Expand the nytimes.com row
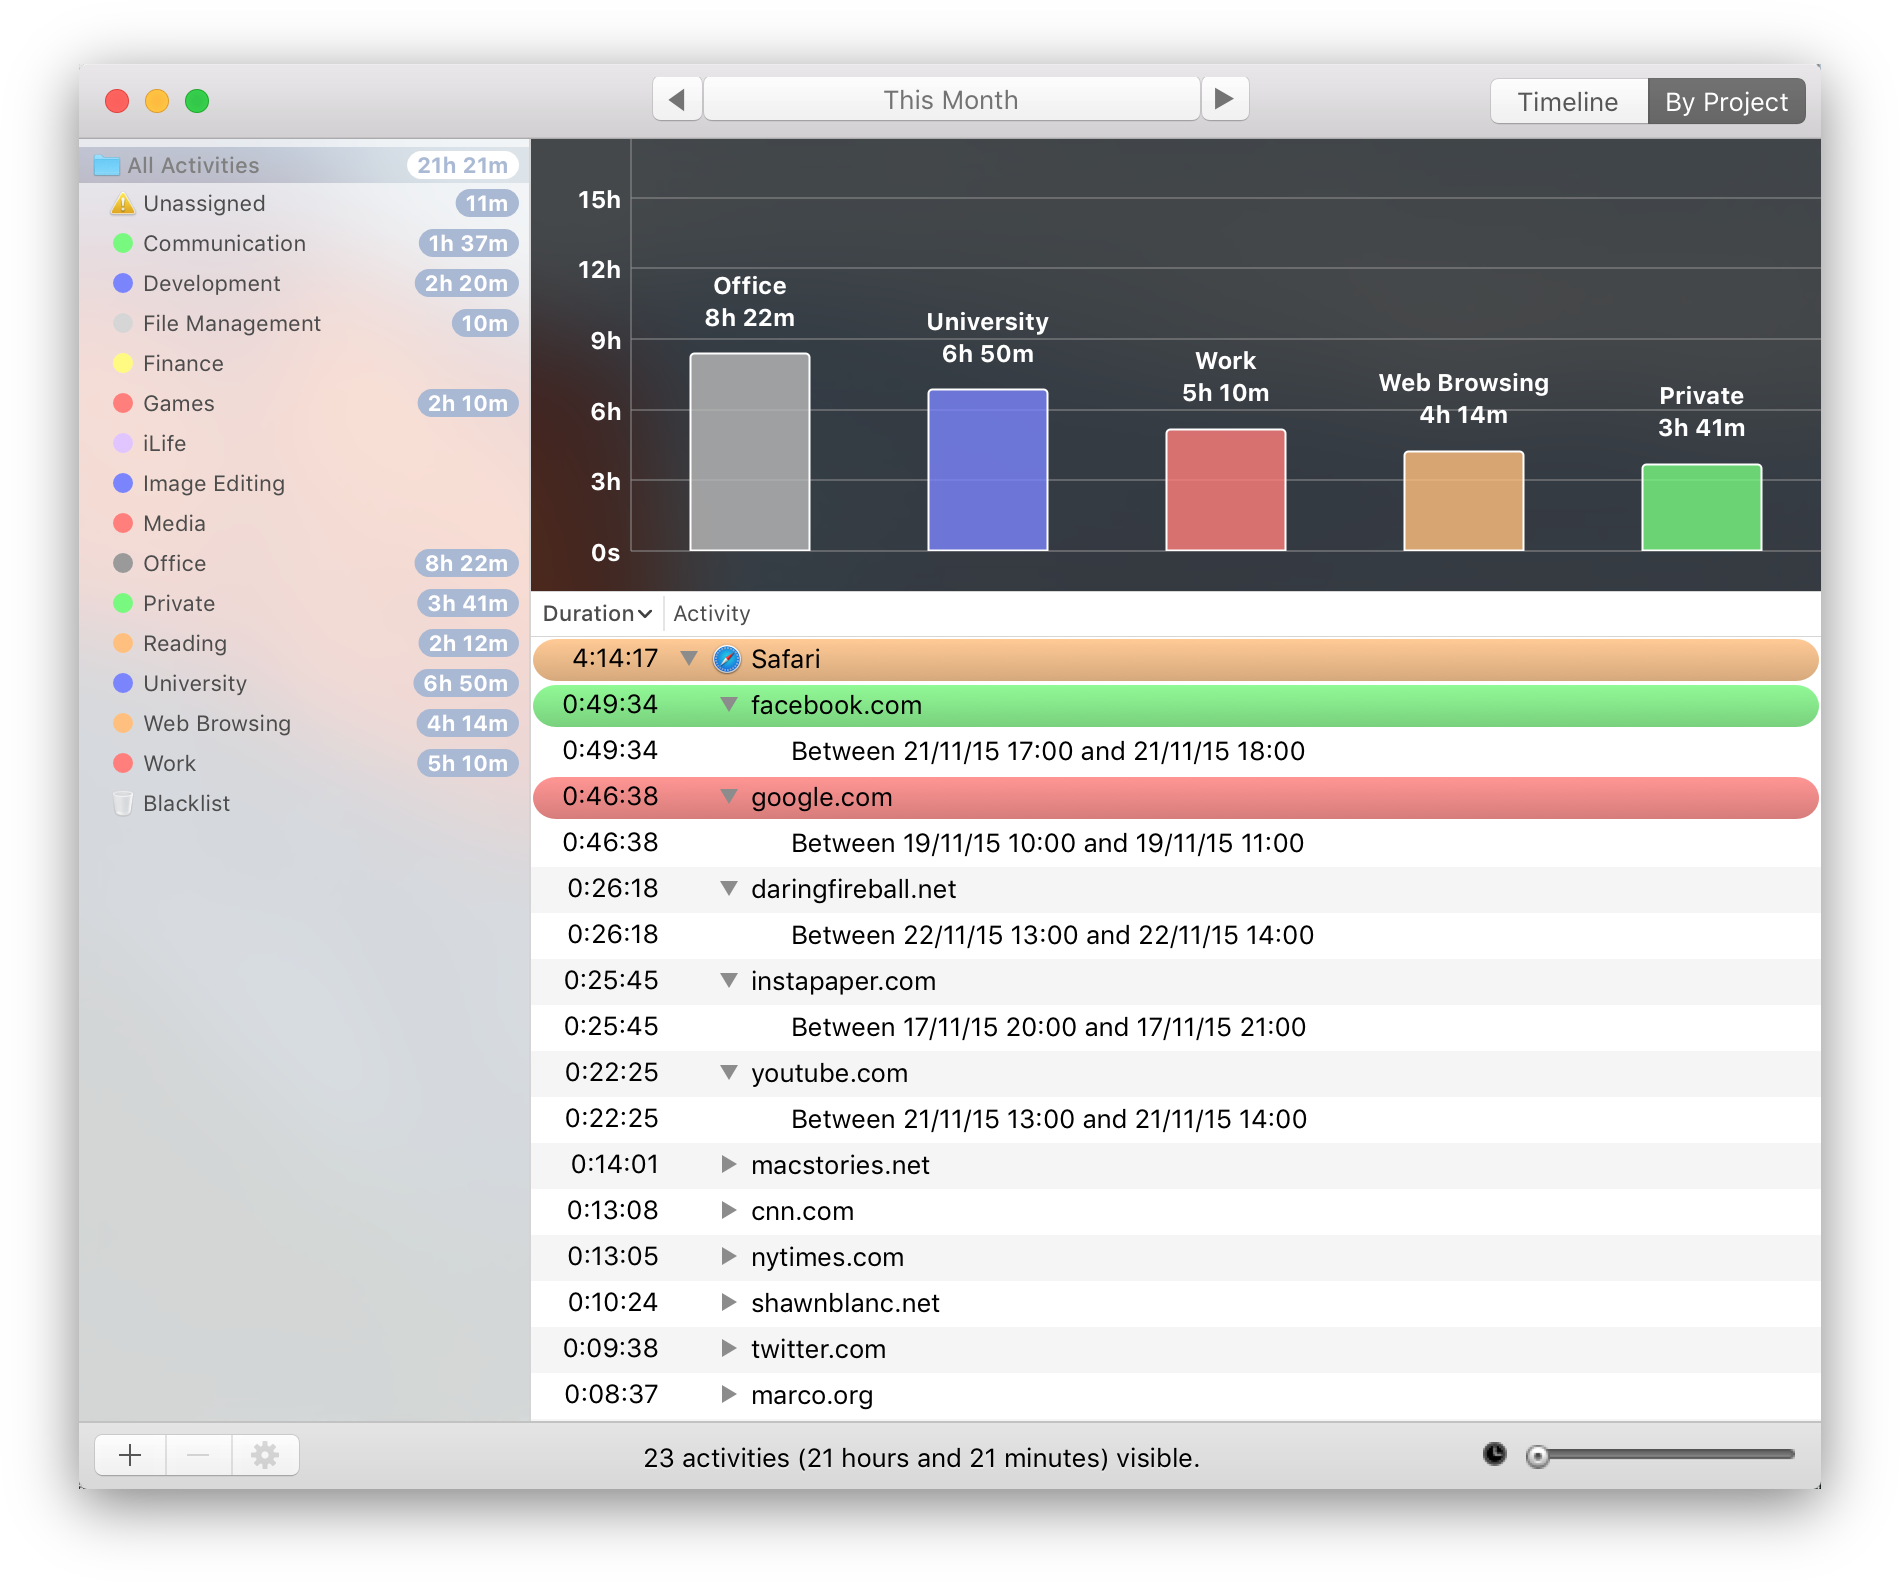Image resolution: width=1900 pixels, height=1583 pixels. pyautogui.click(x=729, y=1257)
